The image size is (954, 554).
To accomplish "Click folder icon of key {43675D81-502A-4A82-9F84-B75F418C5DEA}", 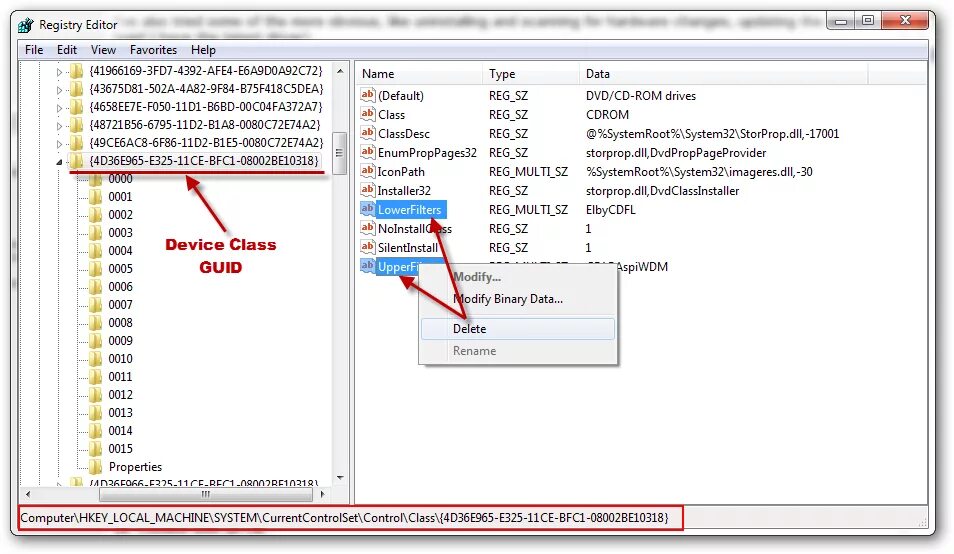I will point(76,89).
